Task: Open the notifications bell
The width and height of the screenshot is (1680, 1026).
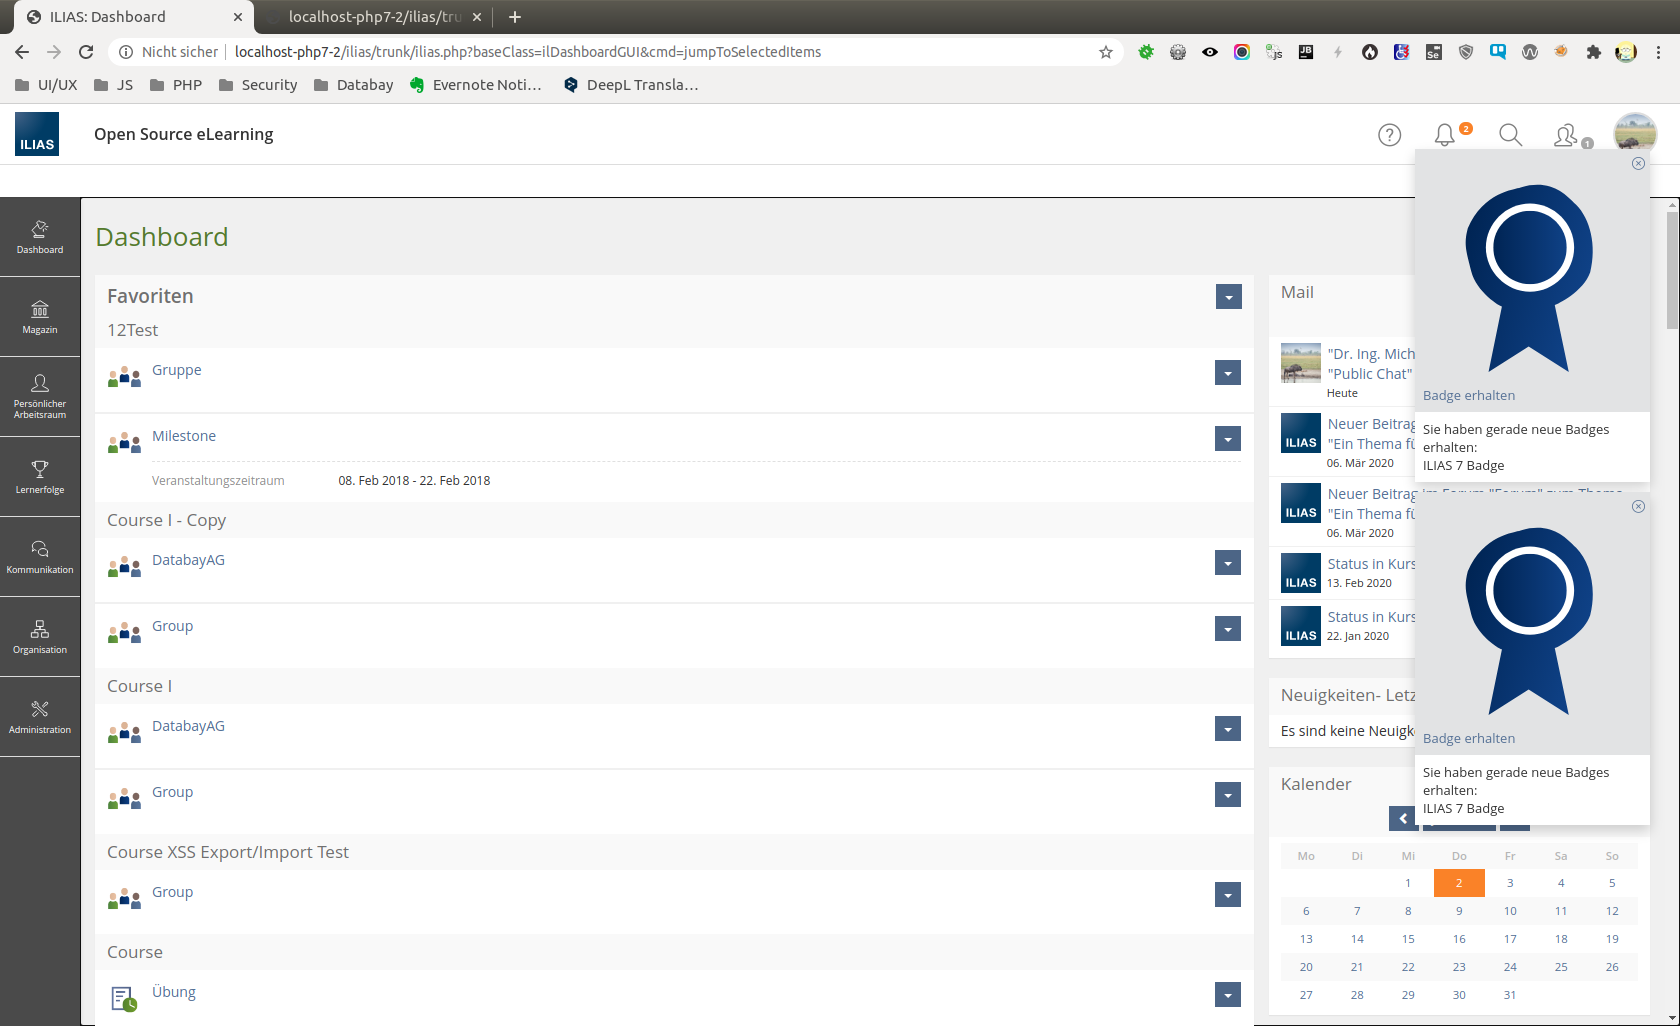Action: [x=1445, y=135]
